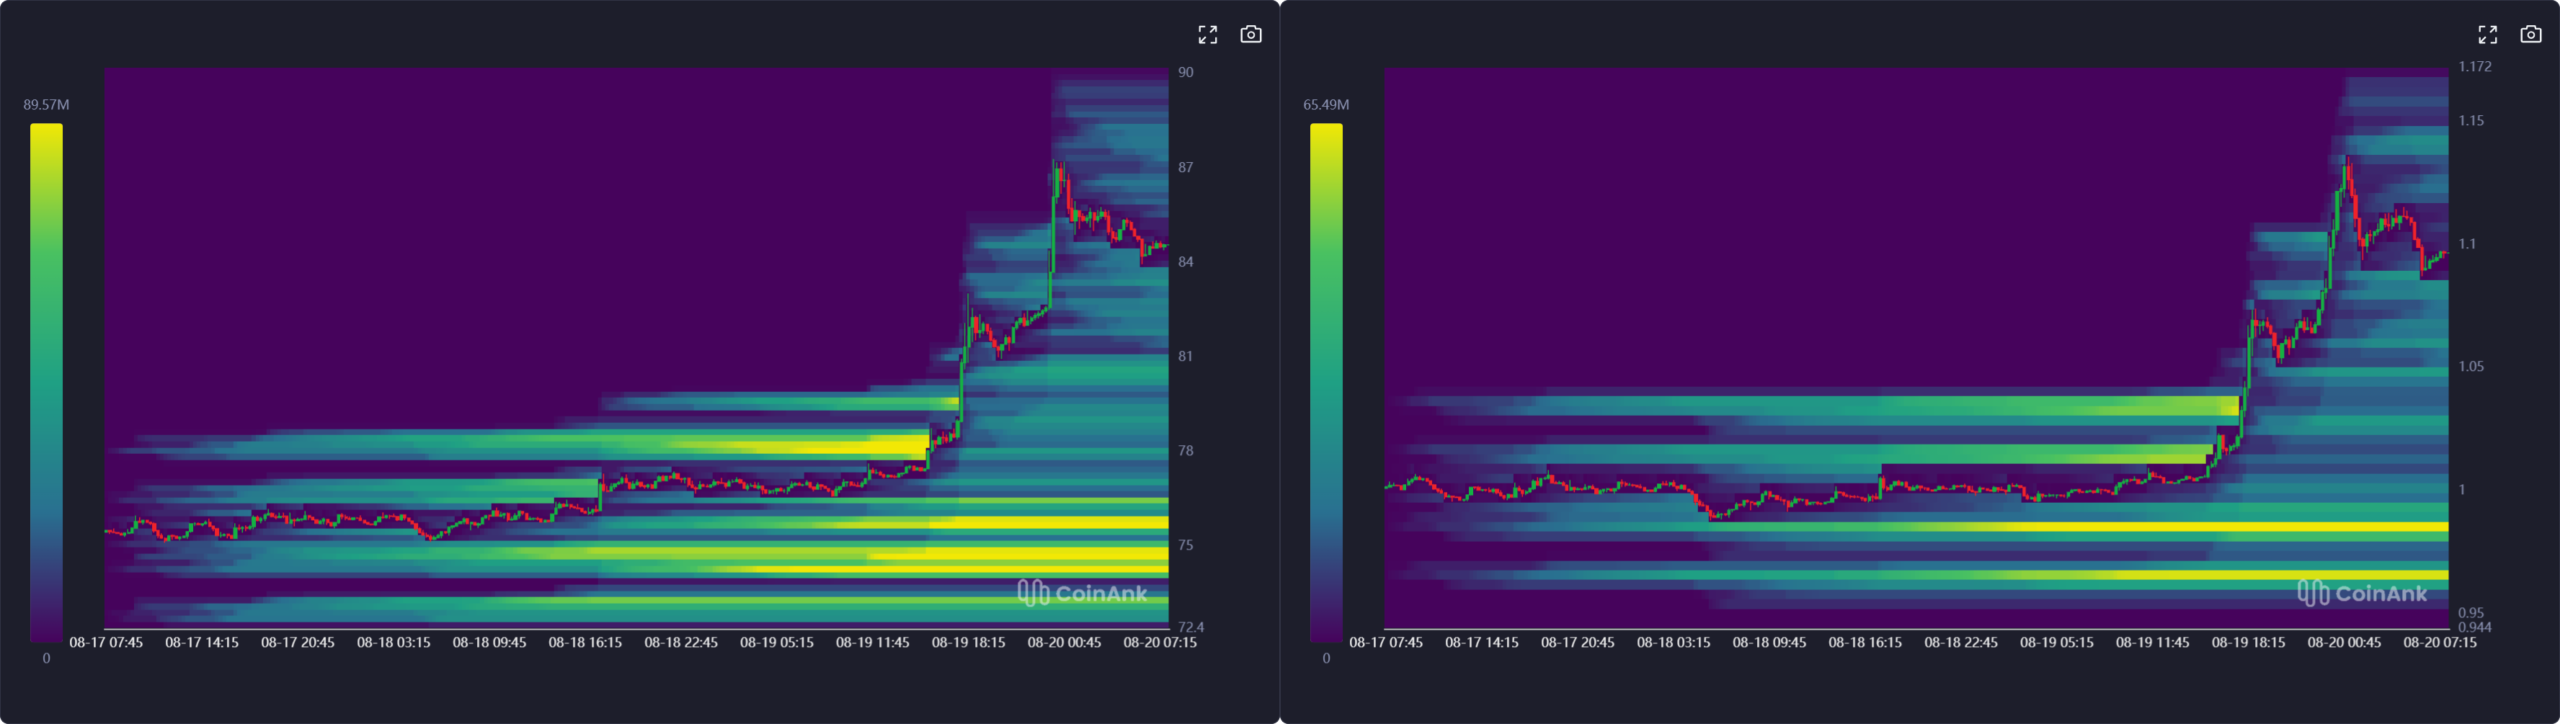
Task: Click price level 1.05 on right chart axis
Action: 2471,367
